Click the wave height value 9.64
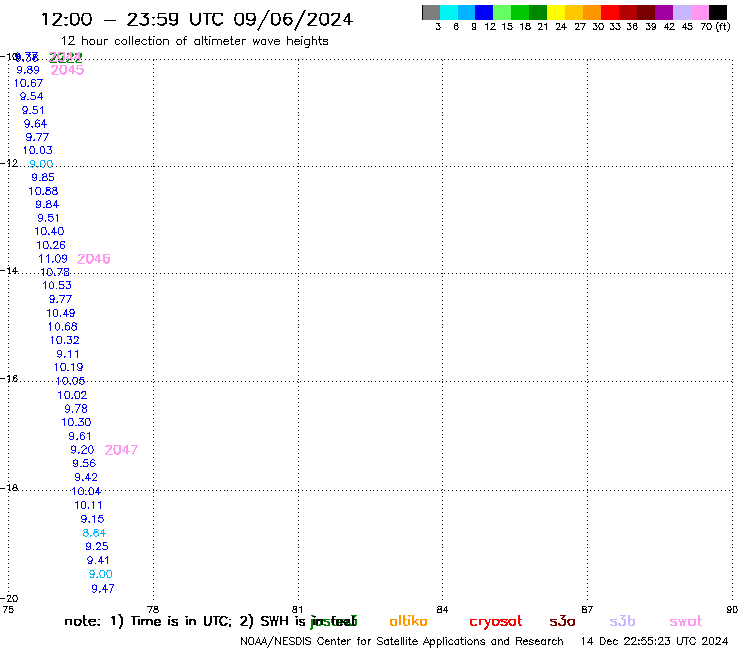This screenshot has height=650, width=740. click(35, 124)
